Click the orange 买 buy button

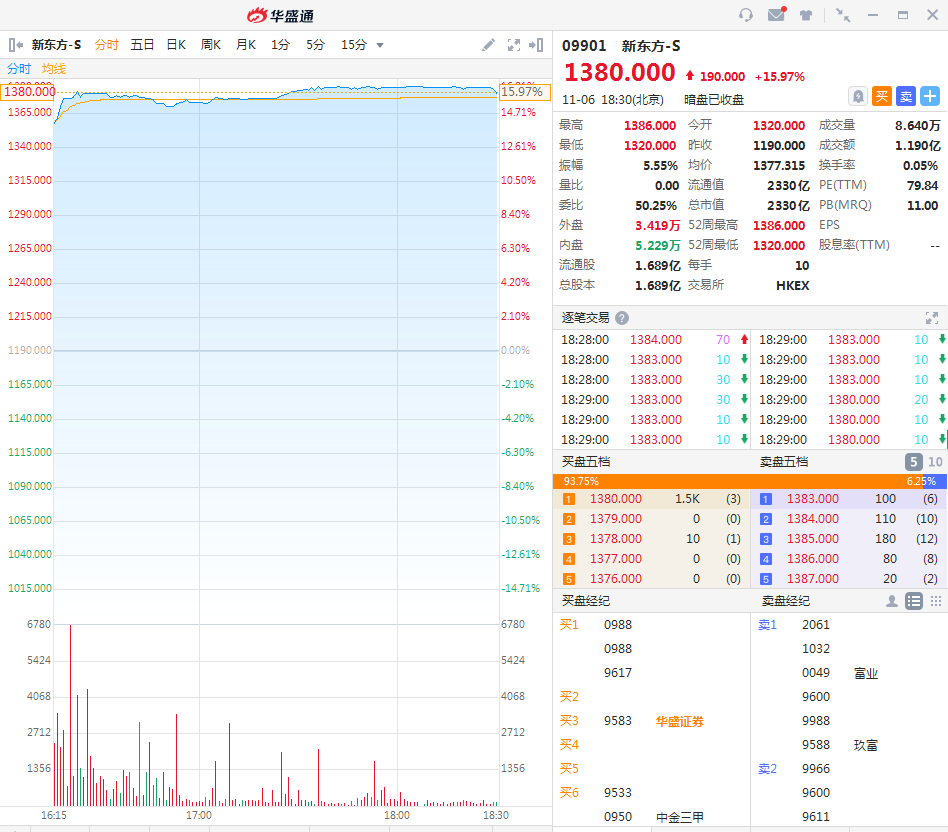[x=882, y=96]
